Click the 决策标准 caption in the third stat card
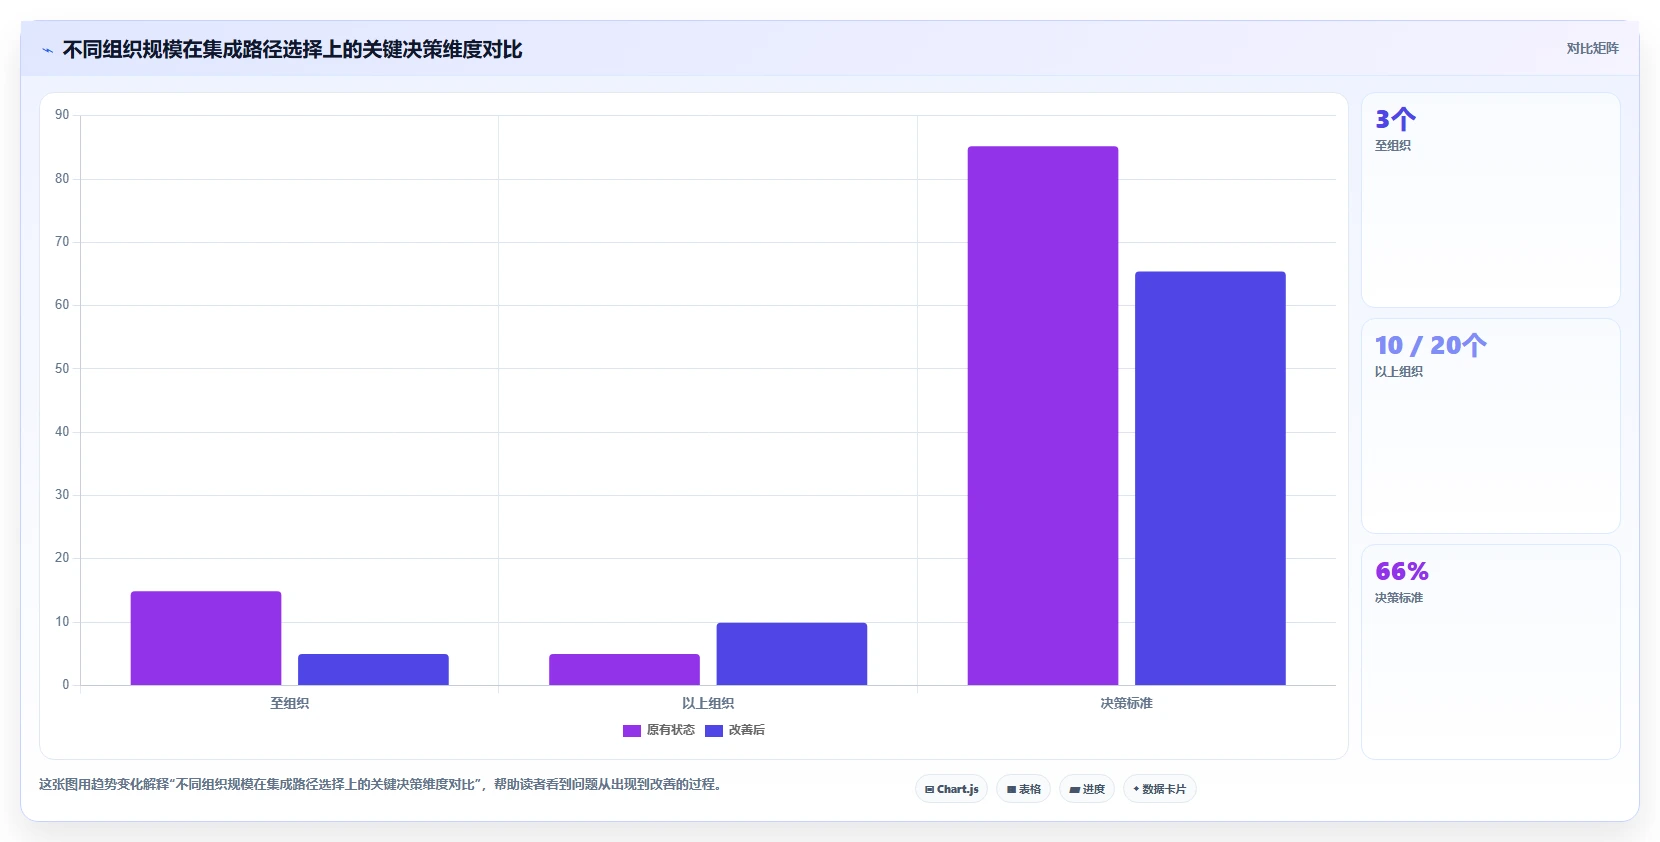The width and height of the screenshot is (1660, 842). [x=1399, y=598]
